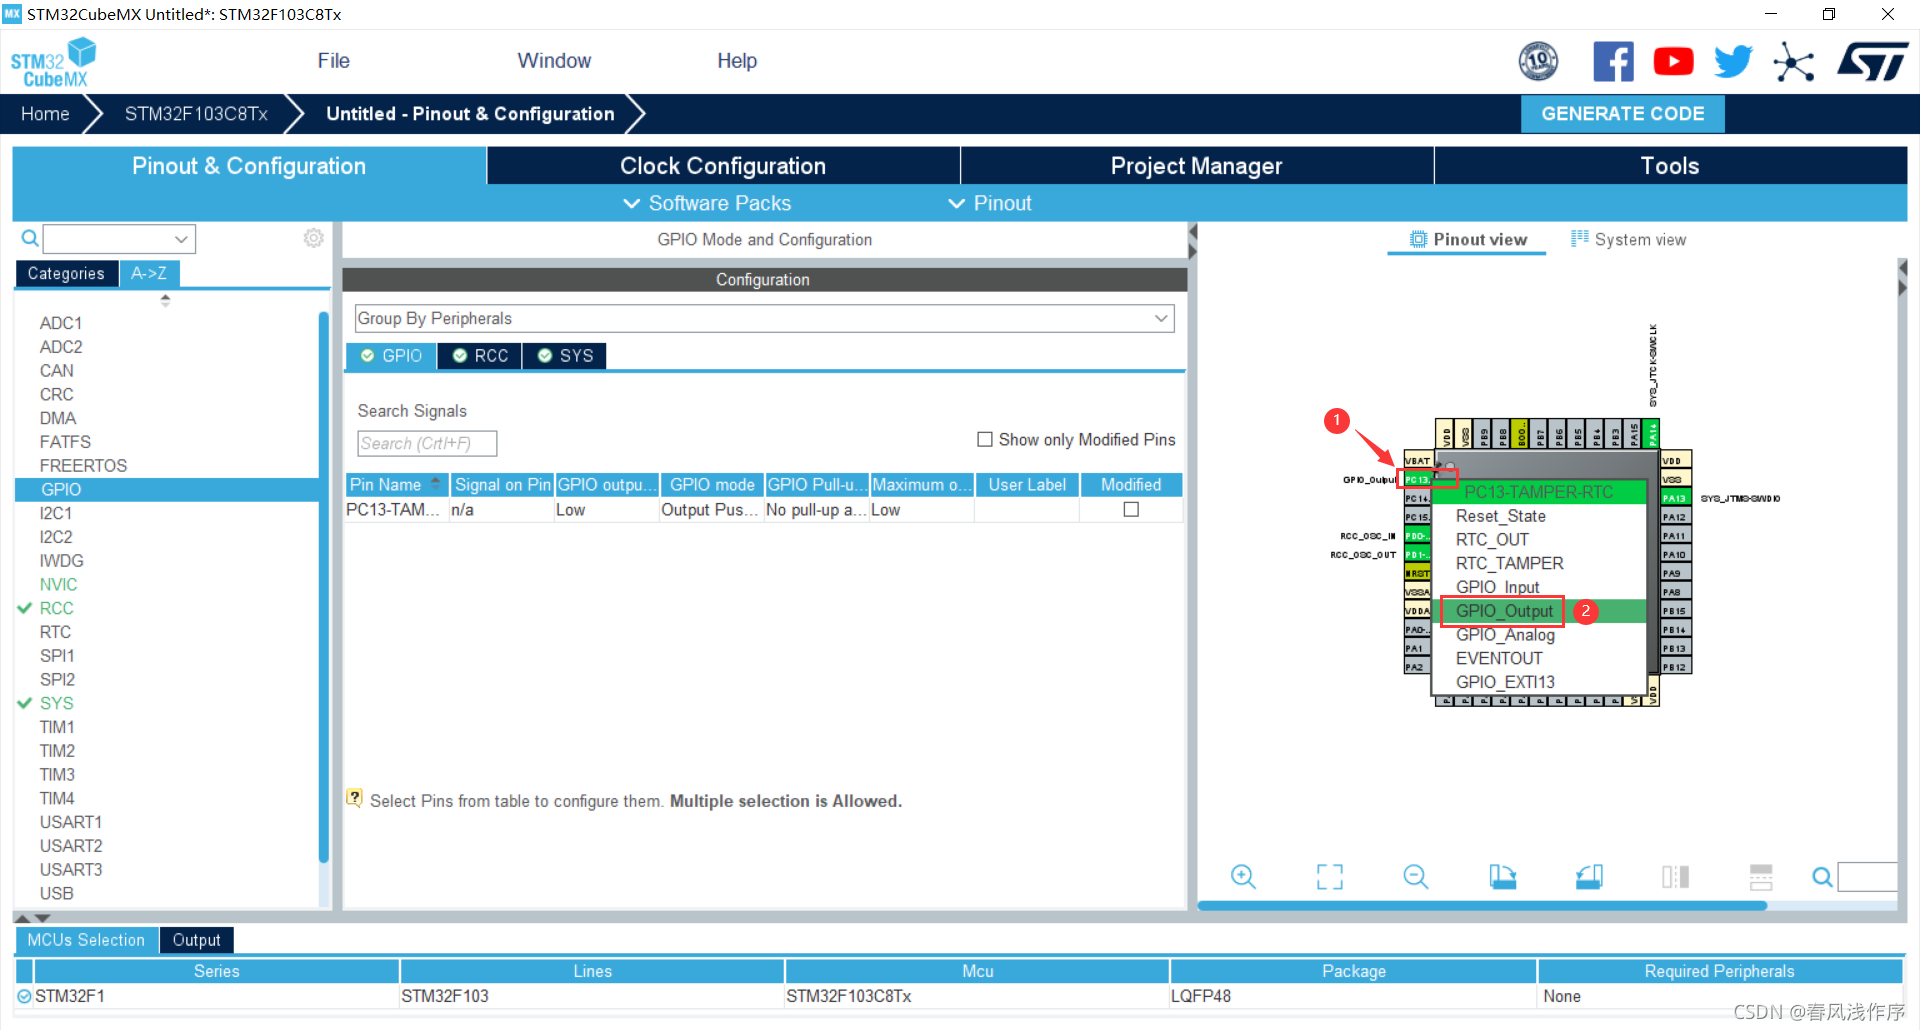Click STM32F103C8Tx breadcrumb
The height and width of the screenshot is (1030, 1920).
(x=196, y=114)
